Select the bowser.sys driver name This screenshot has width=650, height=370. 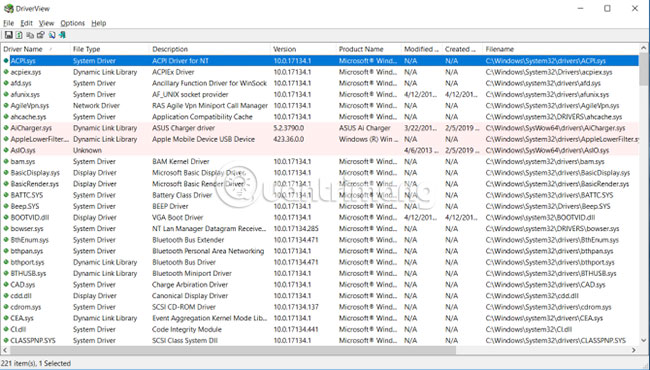[x=27, y=228]
